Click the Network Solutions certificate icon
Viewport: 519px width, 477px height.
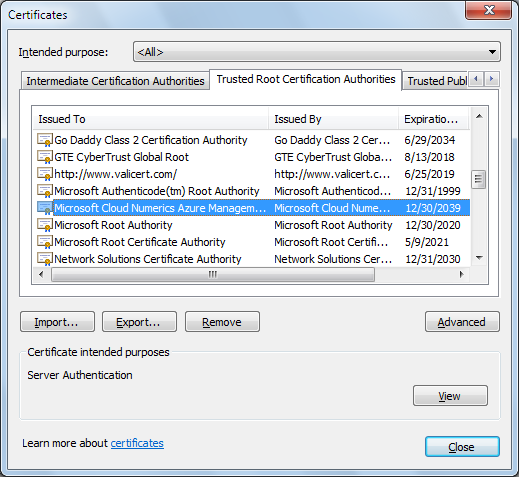pyautogui.click(x=45, y=259)
